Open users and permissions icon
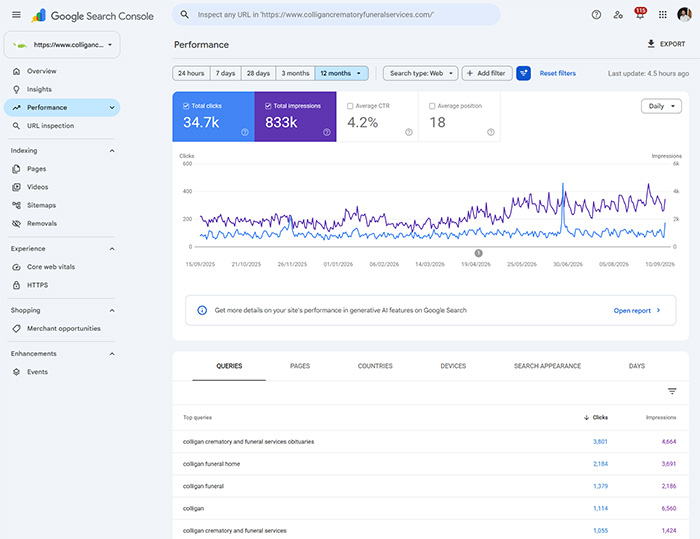The width and height of the screenshot is (700, 539). pos(618,15)
